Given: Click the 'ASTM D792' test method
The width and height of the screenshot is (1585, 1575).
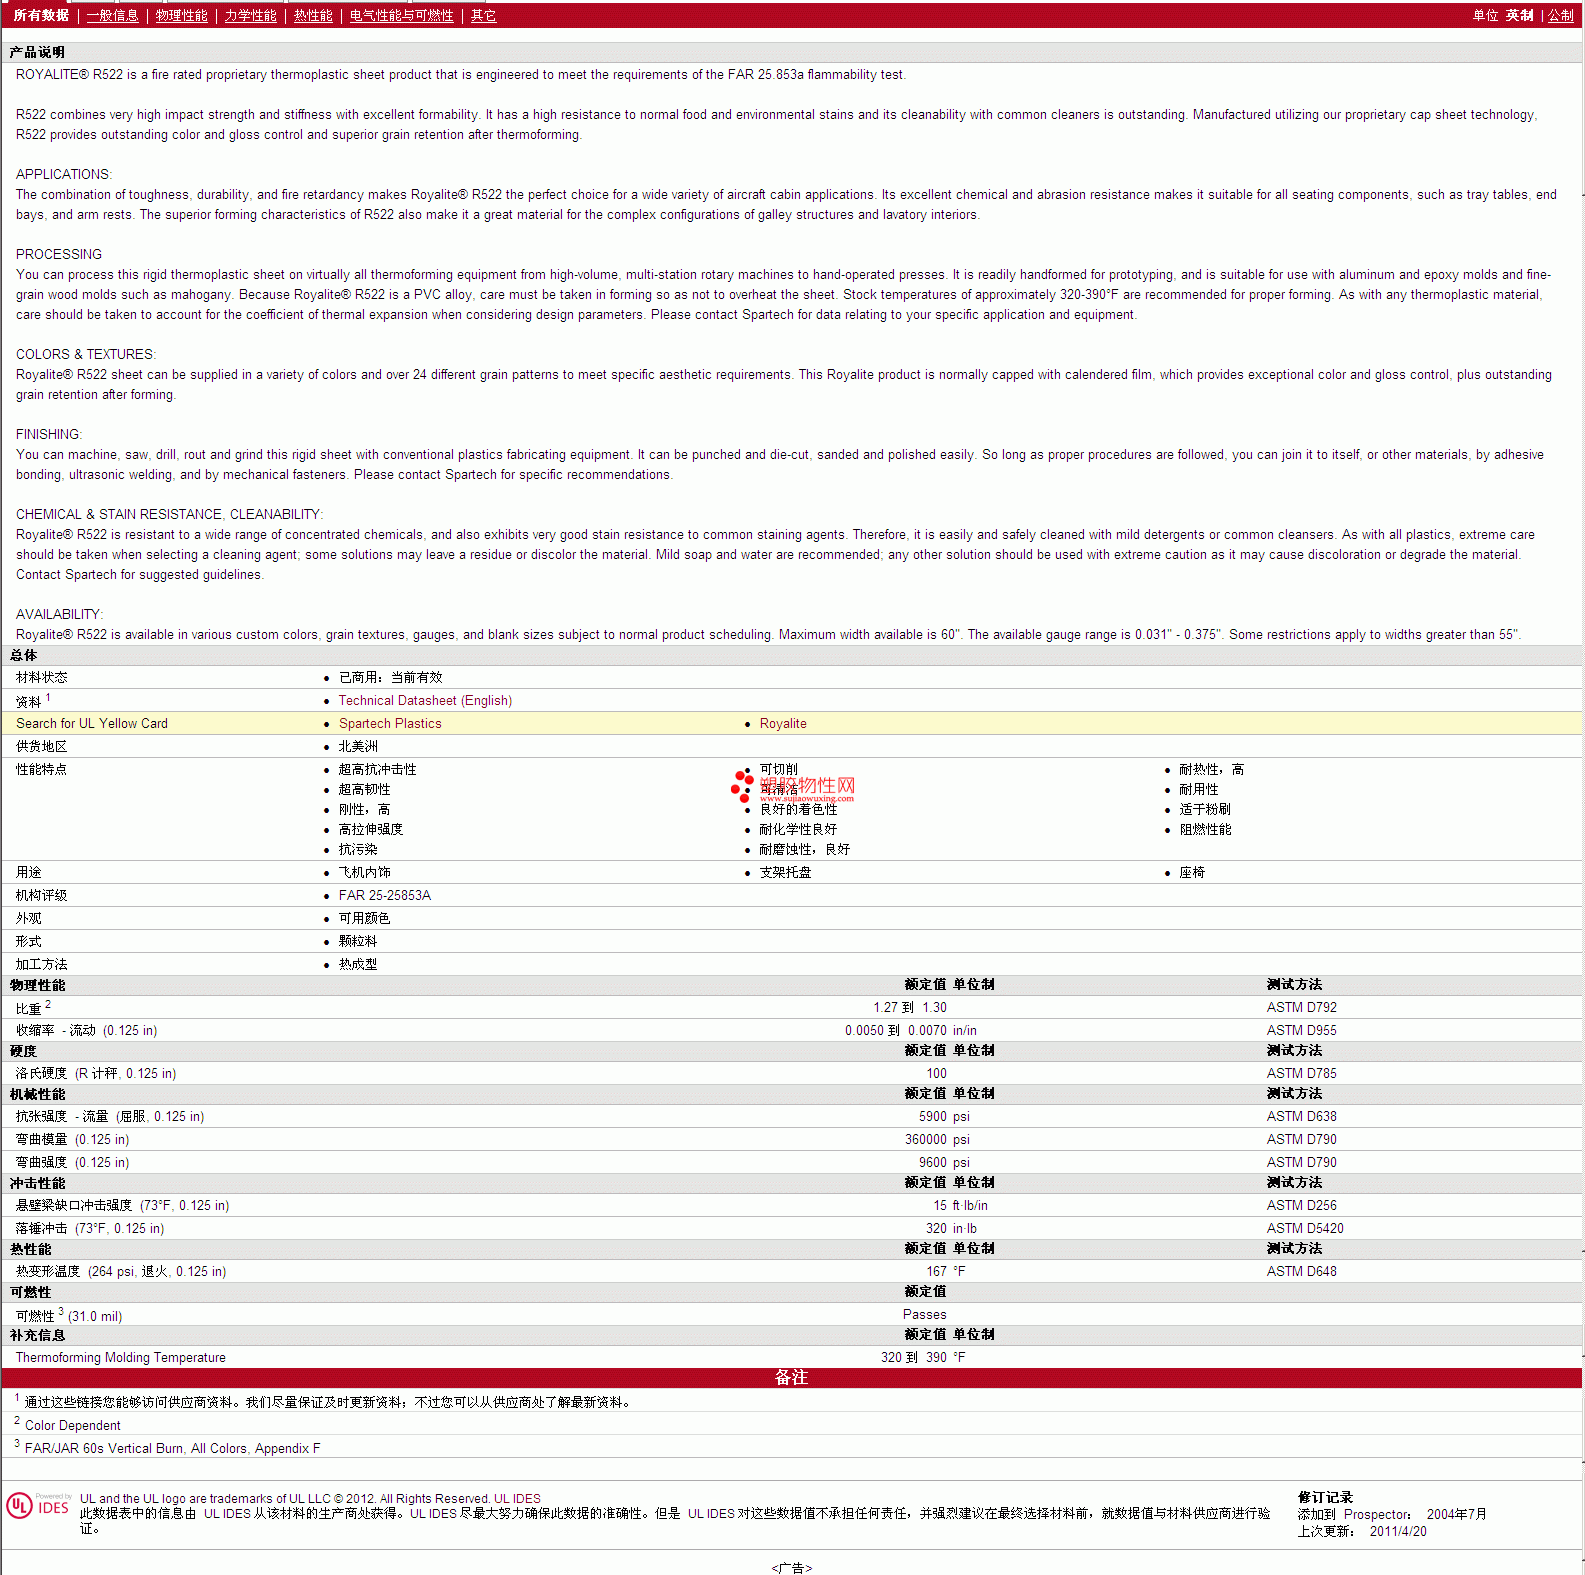Looking at the screenshot, I should point(1301,1008).
